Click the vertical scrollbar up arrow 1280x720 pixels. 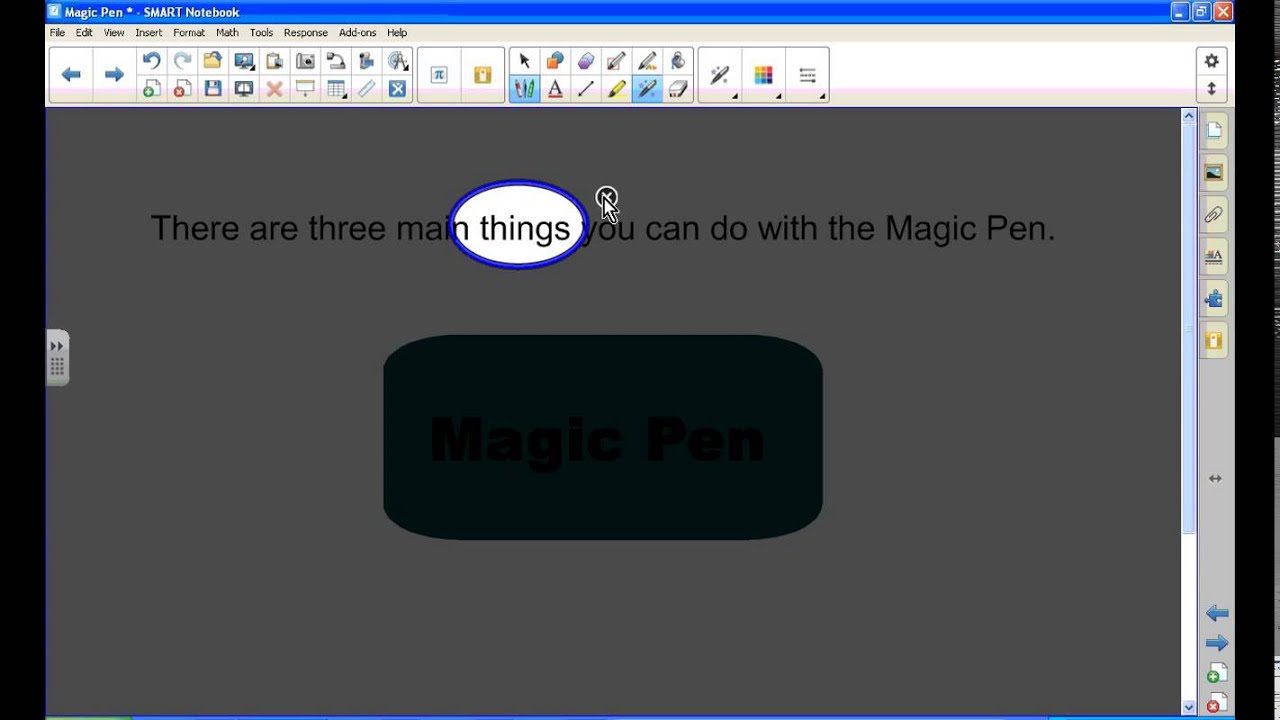point(1188,116)
